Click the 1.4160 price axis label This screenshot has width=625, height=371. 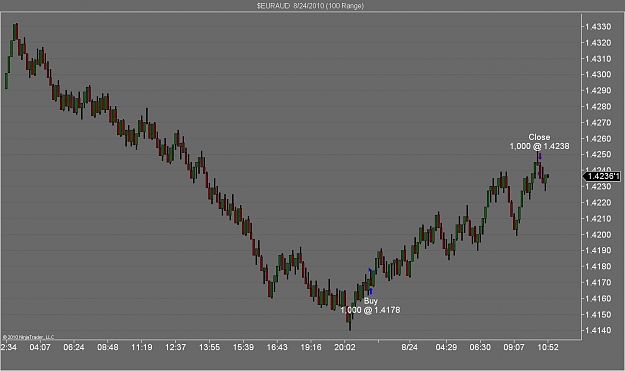597,298
